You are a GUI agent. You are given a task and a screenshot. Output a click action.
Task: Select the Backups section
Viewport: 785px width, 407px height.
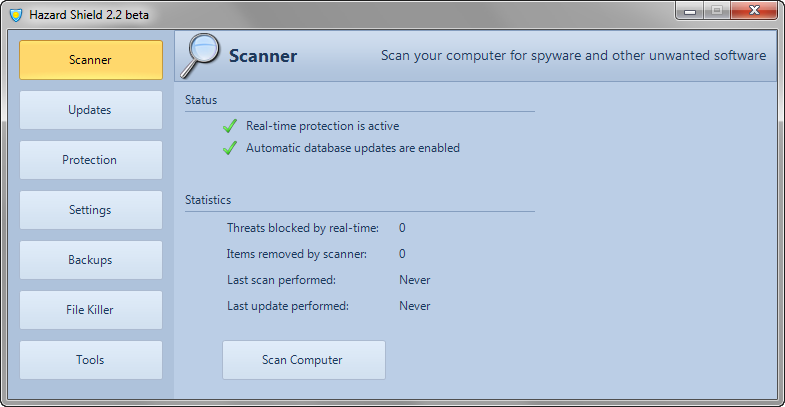(91, 260)
